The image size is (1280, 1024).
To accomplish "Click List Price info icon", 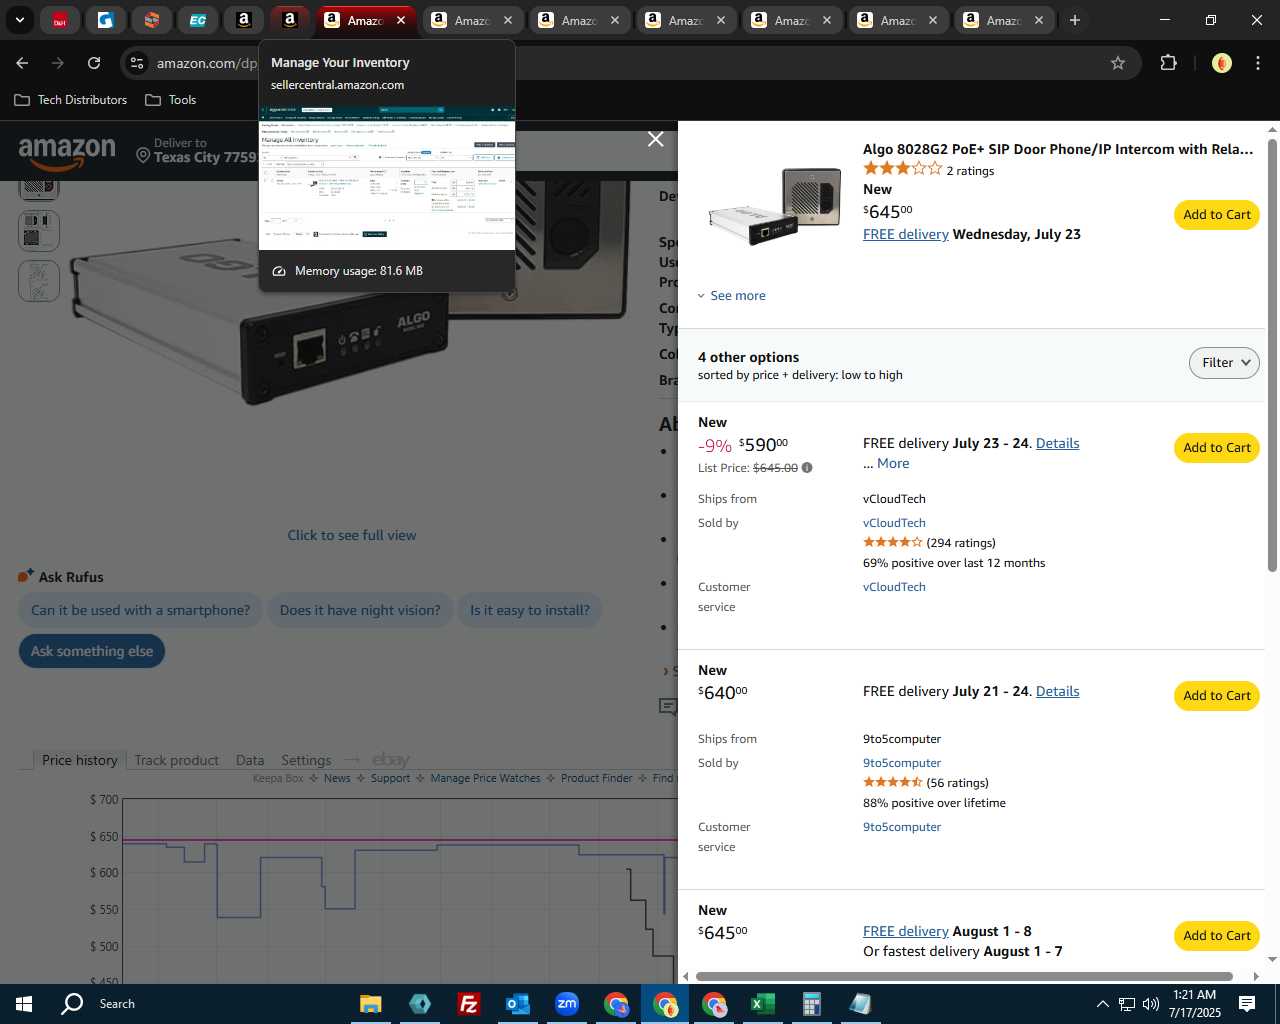I will pos(807,467).
